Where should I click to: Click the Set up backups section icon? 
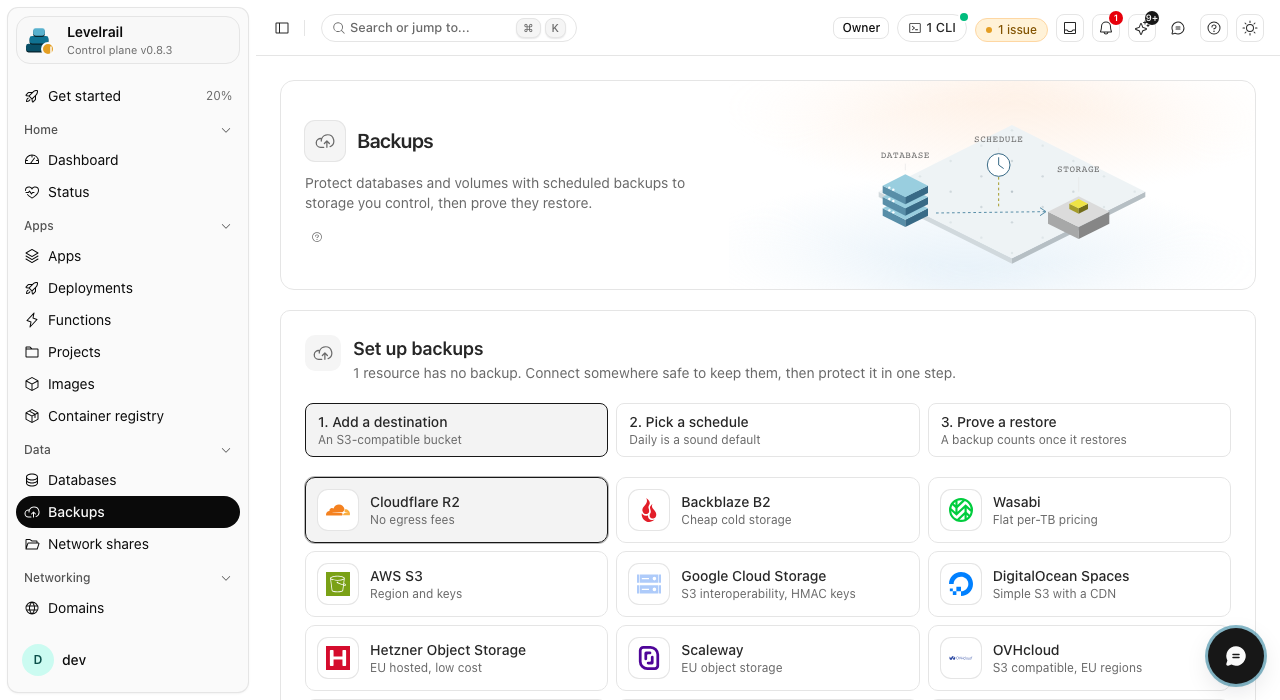pyautogui.click(x=323, y=353)
